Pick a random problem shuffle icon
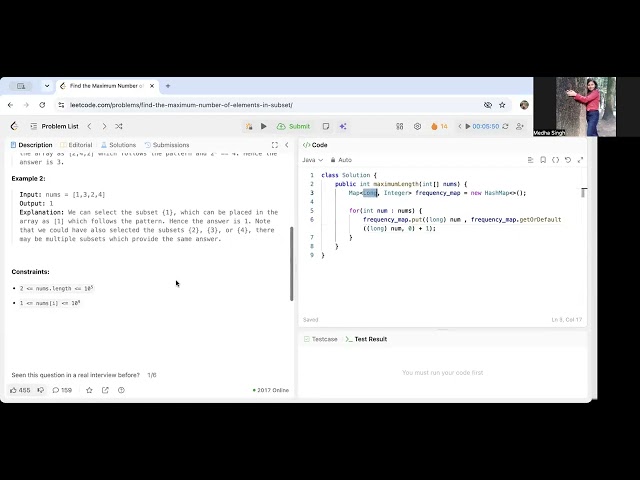This screenshot has width=640, height=480. coord(119,127)
